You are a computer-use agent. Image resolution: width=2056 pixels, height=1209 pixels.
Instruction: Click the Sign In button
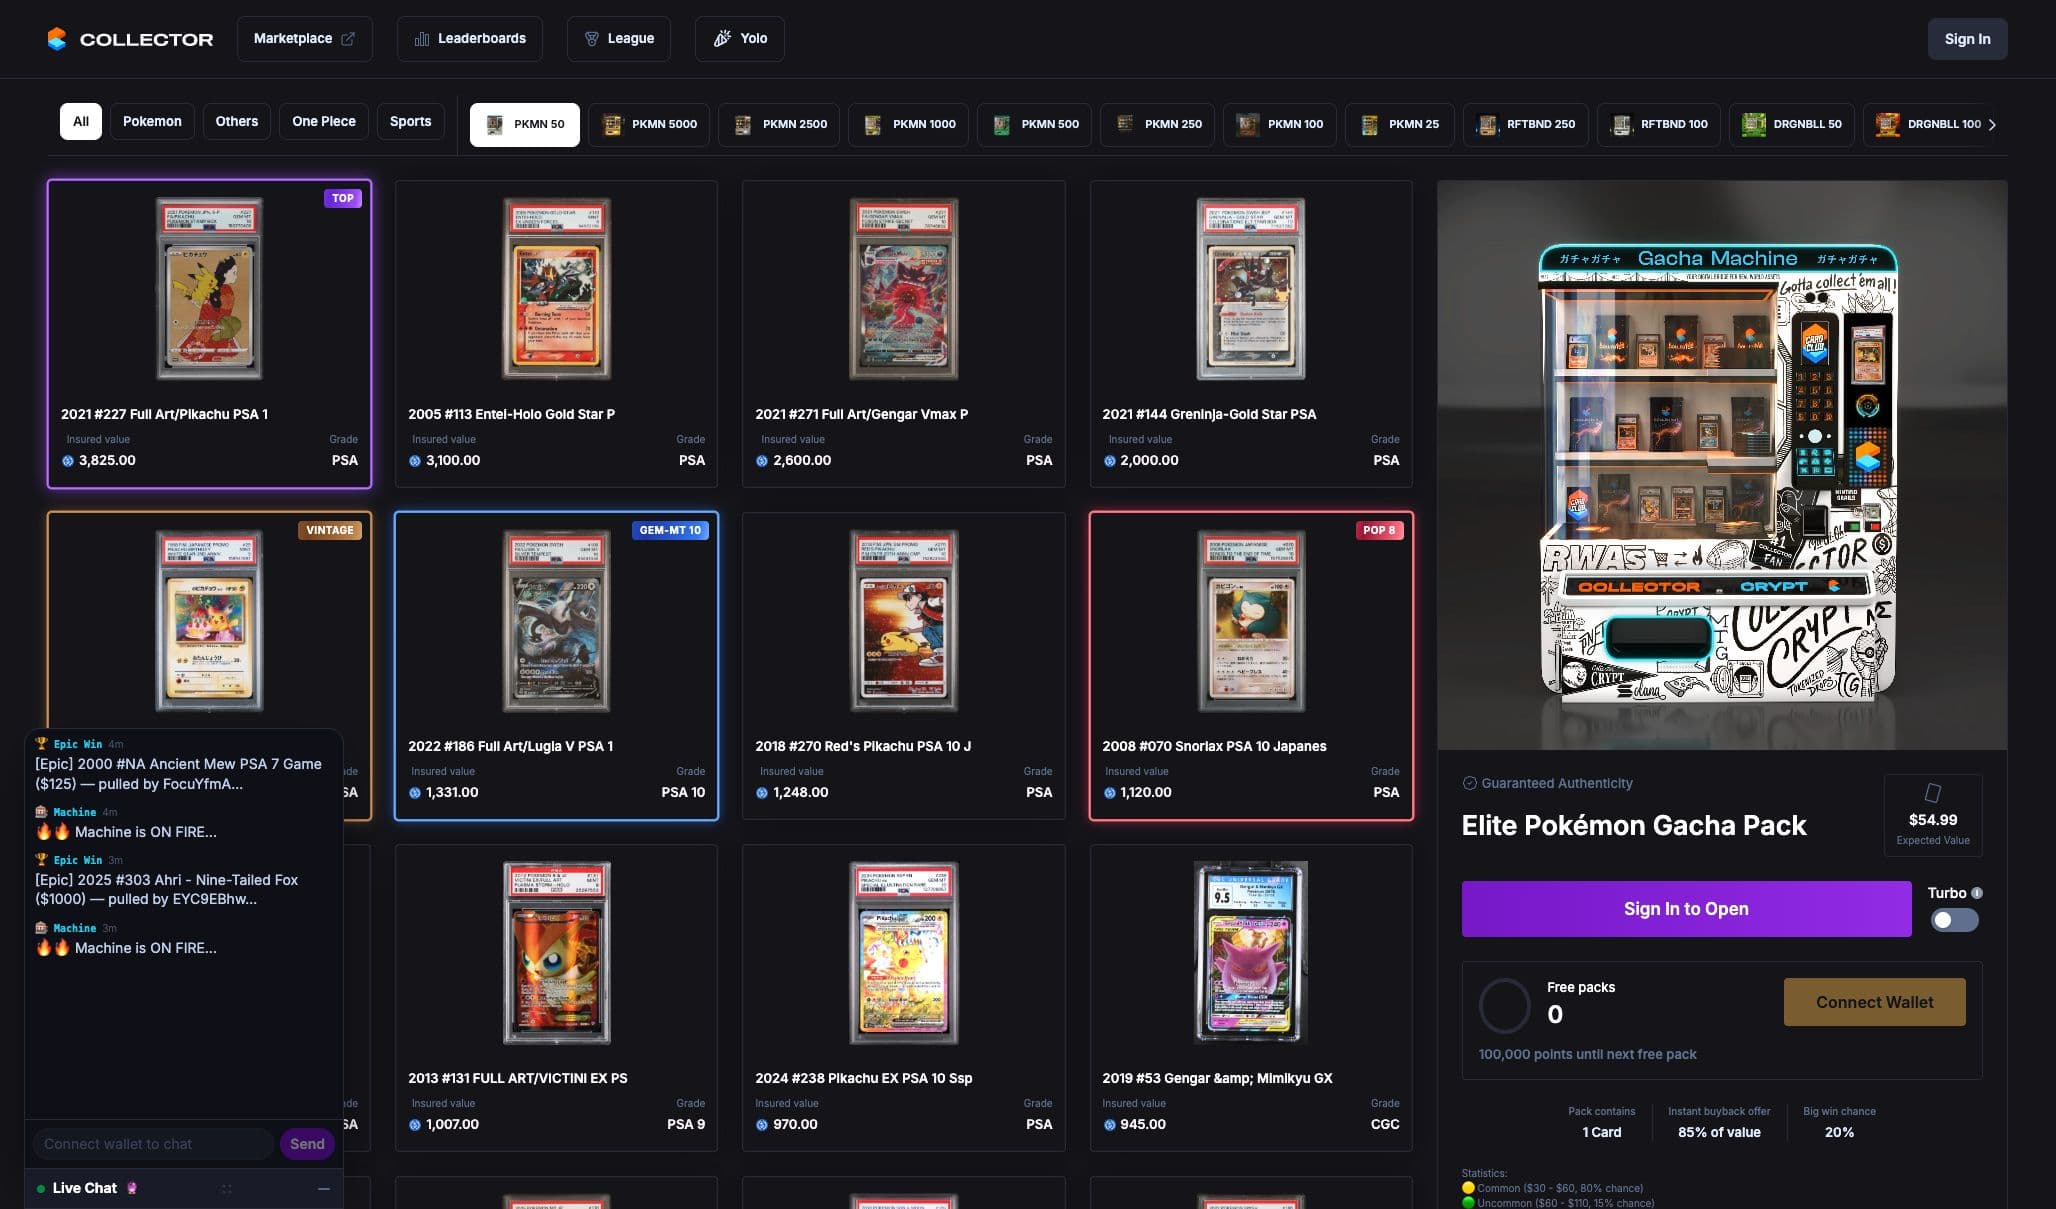(x=1967, y=39)
